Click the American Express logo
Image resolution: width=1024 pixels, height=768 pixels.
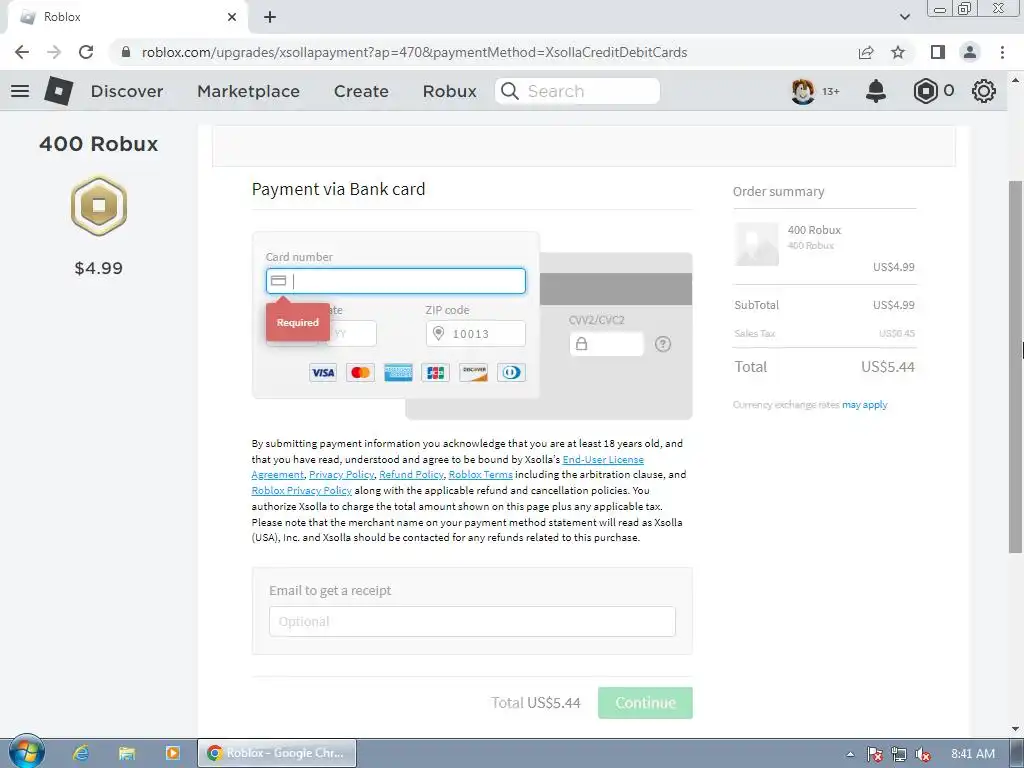coord(398,372)
